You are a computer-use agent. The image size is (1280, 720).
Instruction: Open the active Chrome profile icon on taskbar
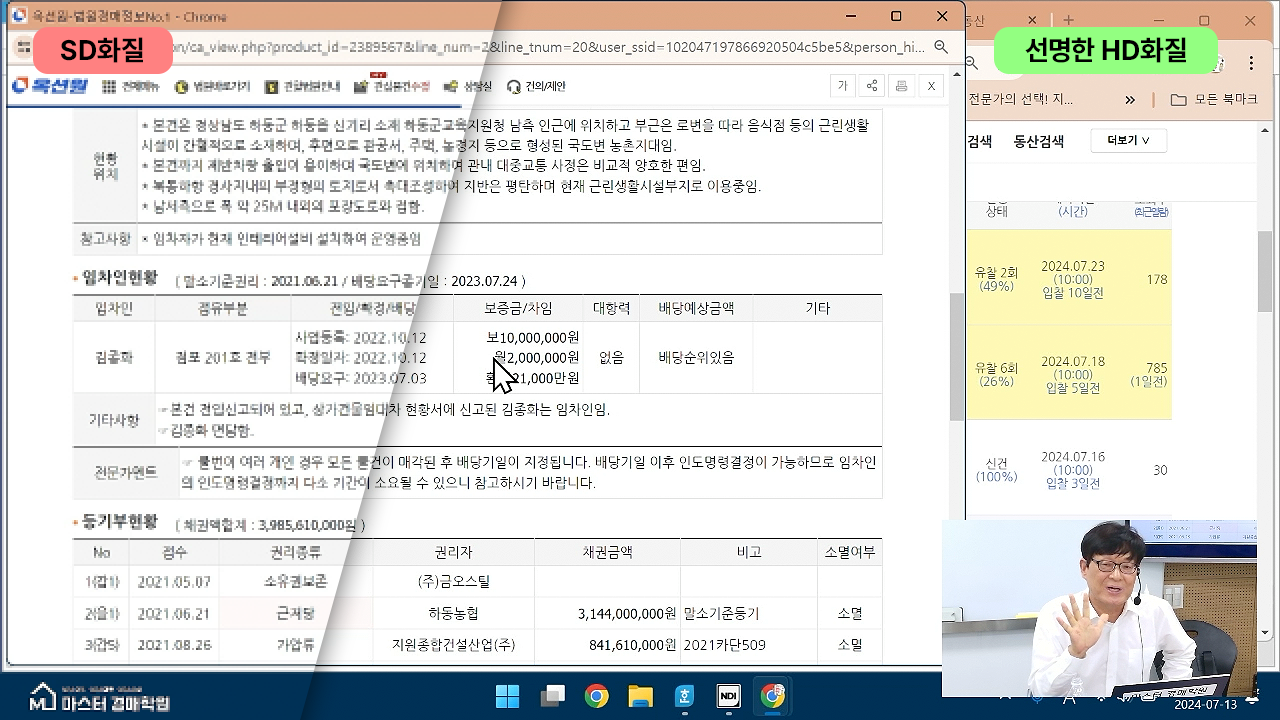773,696
